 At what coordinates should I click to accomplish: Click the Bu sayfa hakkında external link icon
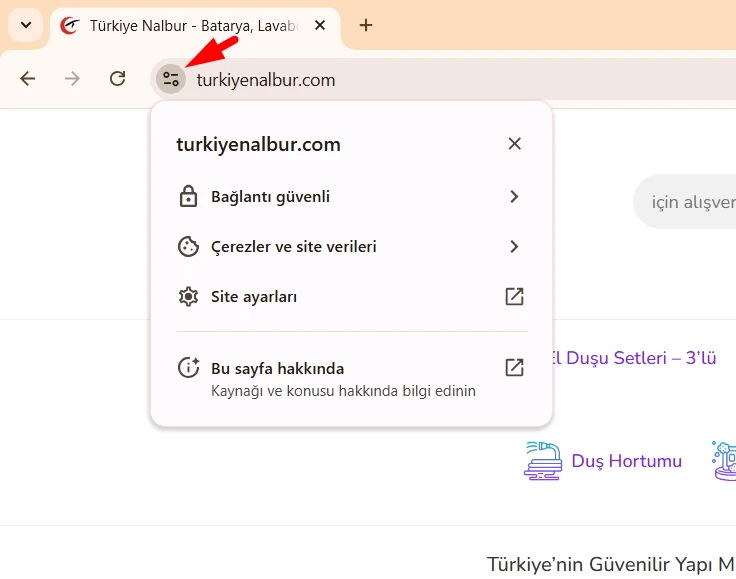(x=514, y=368)
